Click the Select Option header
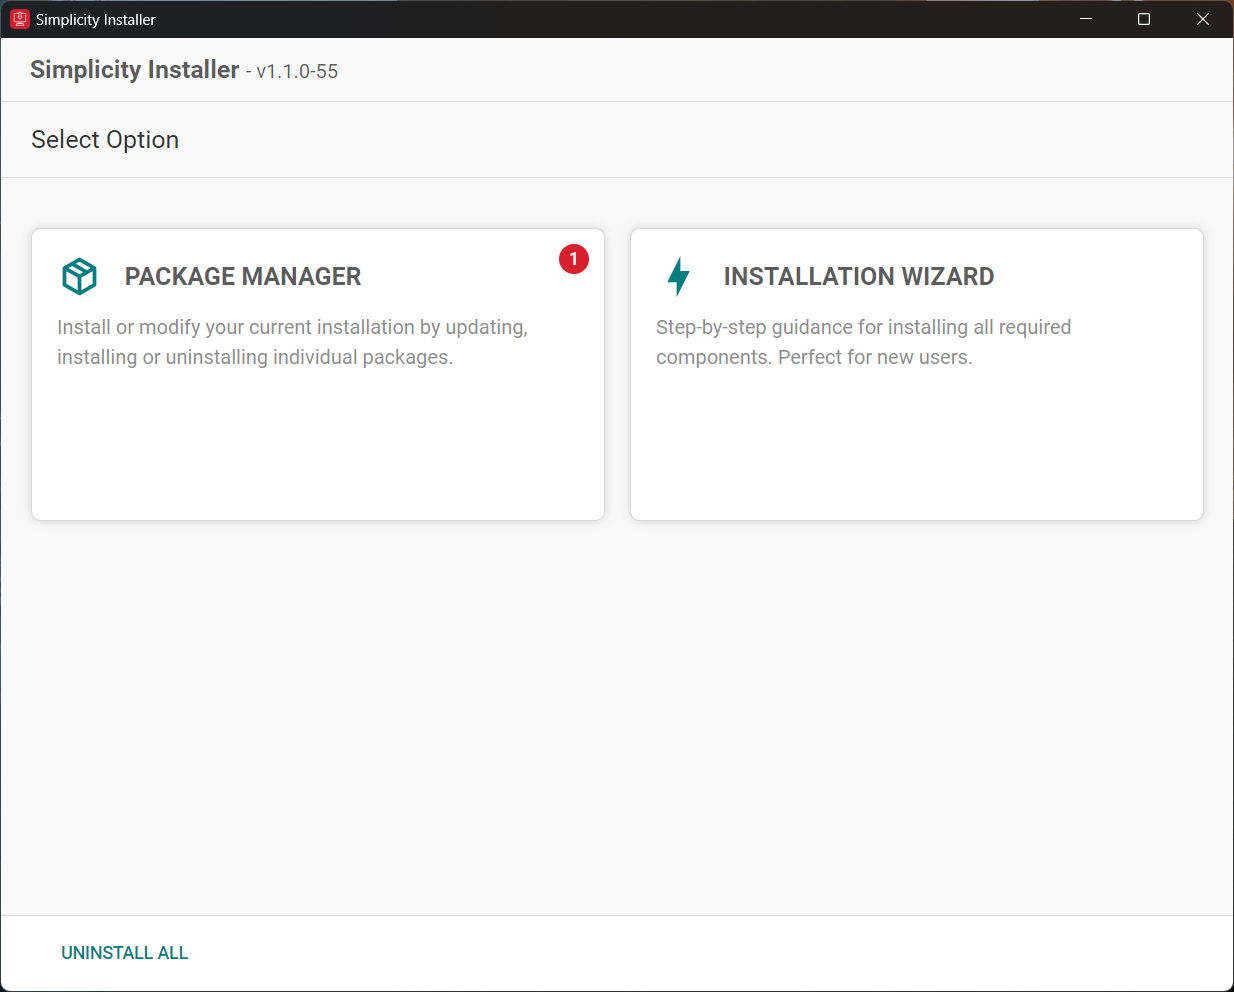 pyautogui.click(x=104, y=139)
